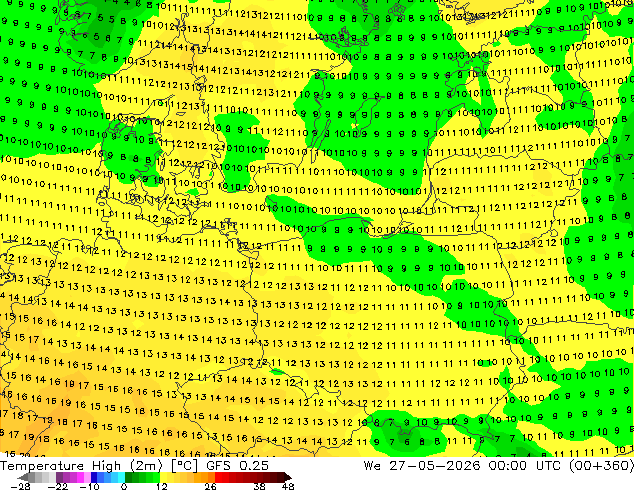
Task: Click the "00:00 UTC" time label
Action: (x=524, y=466)
